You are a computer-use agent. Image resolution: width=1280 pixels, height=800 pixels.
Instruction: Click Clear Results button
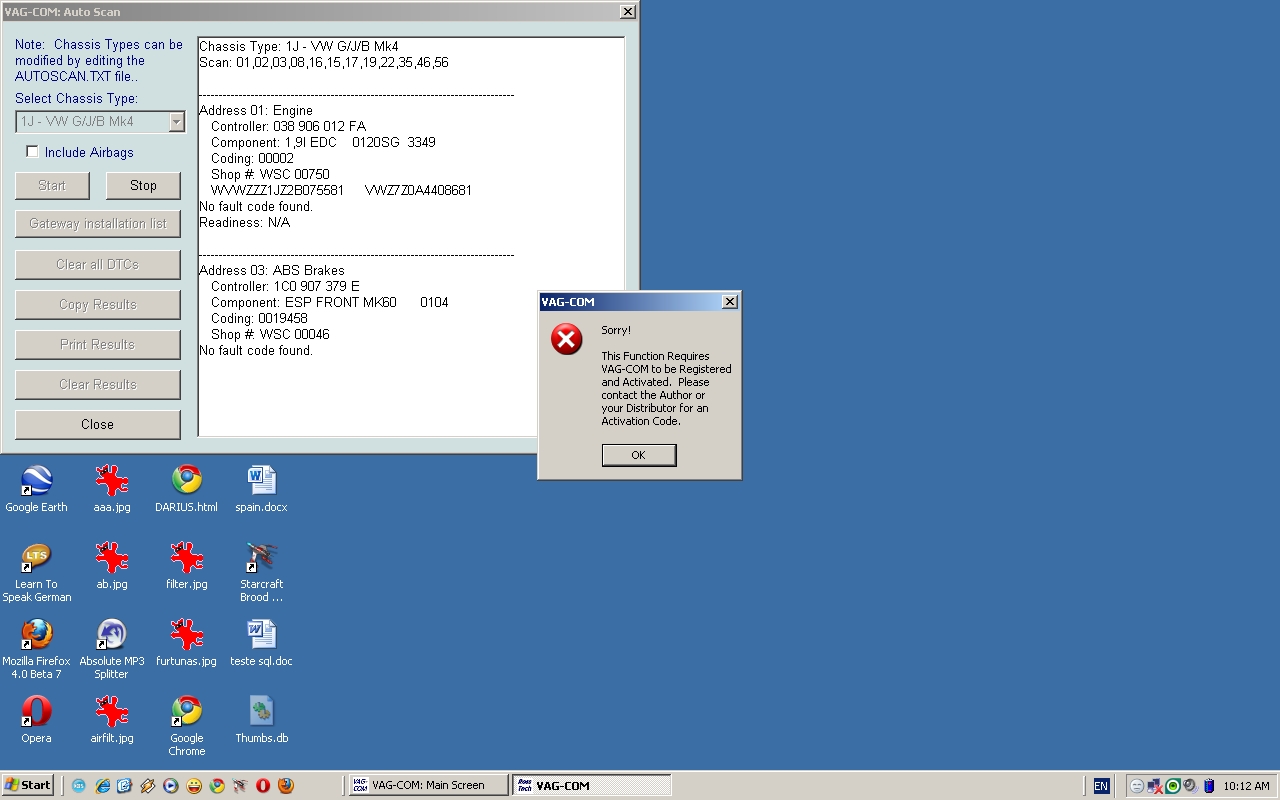(x=97, y=384)
